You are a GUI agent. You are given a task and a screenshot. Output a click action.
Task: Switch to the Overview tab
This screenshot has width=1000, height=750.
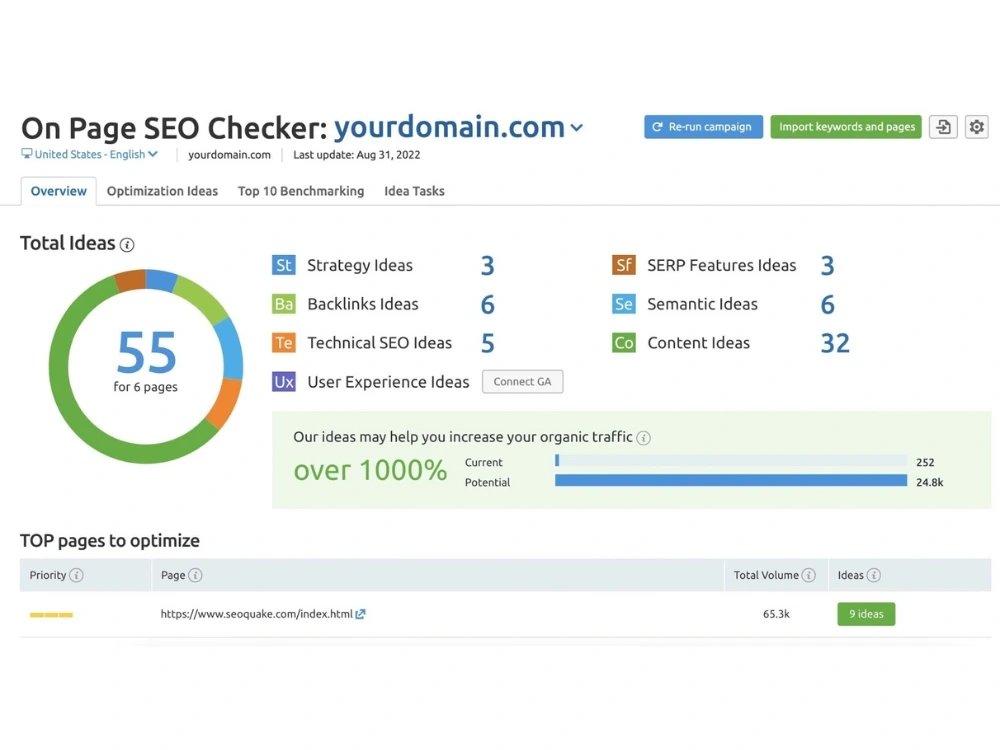[59, 191]
